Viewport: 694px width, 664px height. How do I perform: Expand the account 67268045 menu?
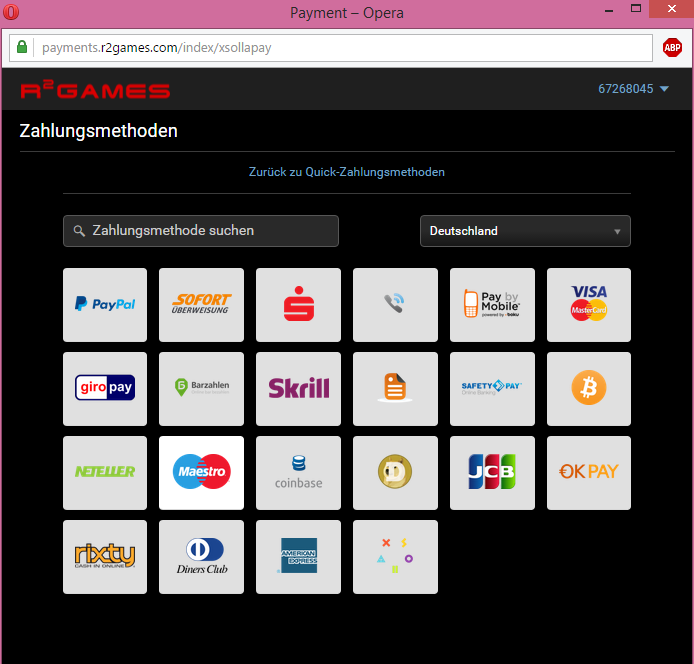633,89
